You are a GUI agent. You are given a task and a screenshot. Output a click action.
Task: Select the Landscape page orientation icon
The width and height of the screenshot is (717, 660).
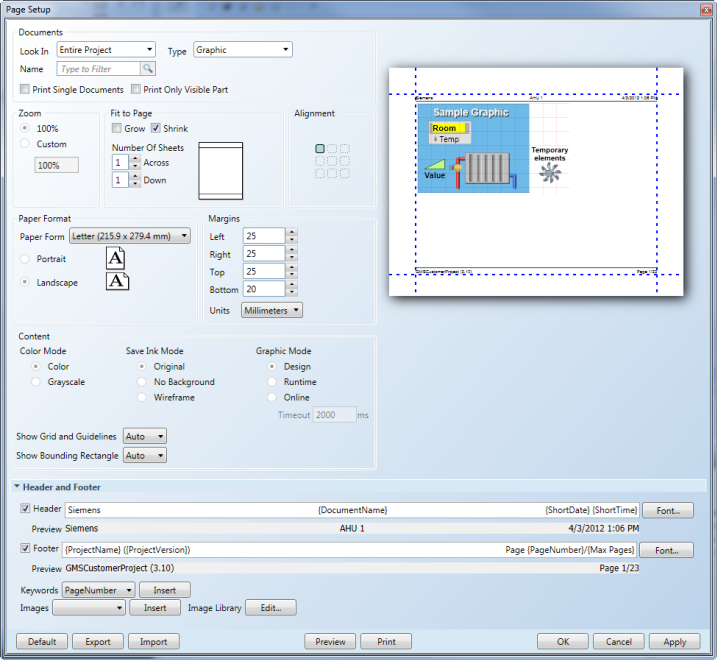point(116,282)
